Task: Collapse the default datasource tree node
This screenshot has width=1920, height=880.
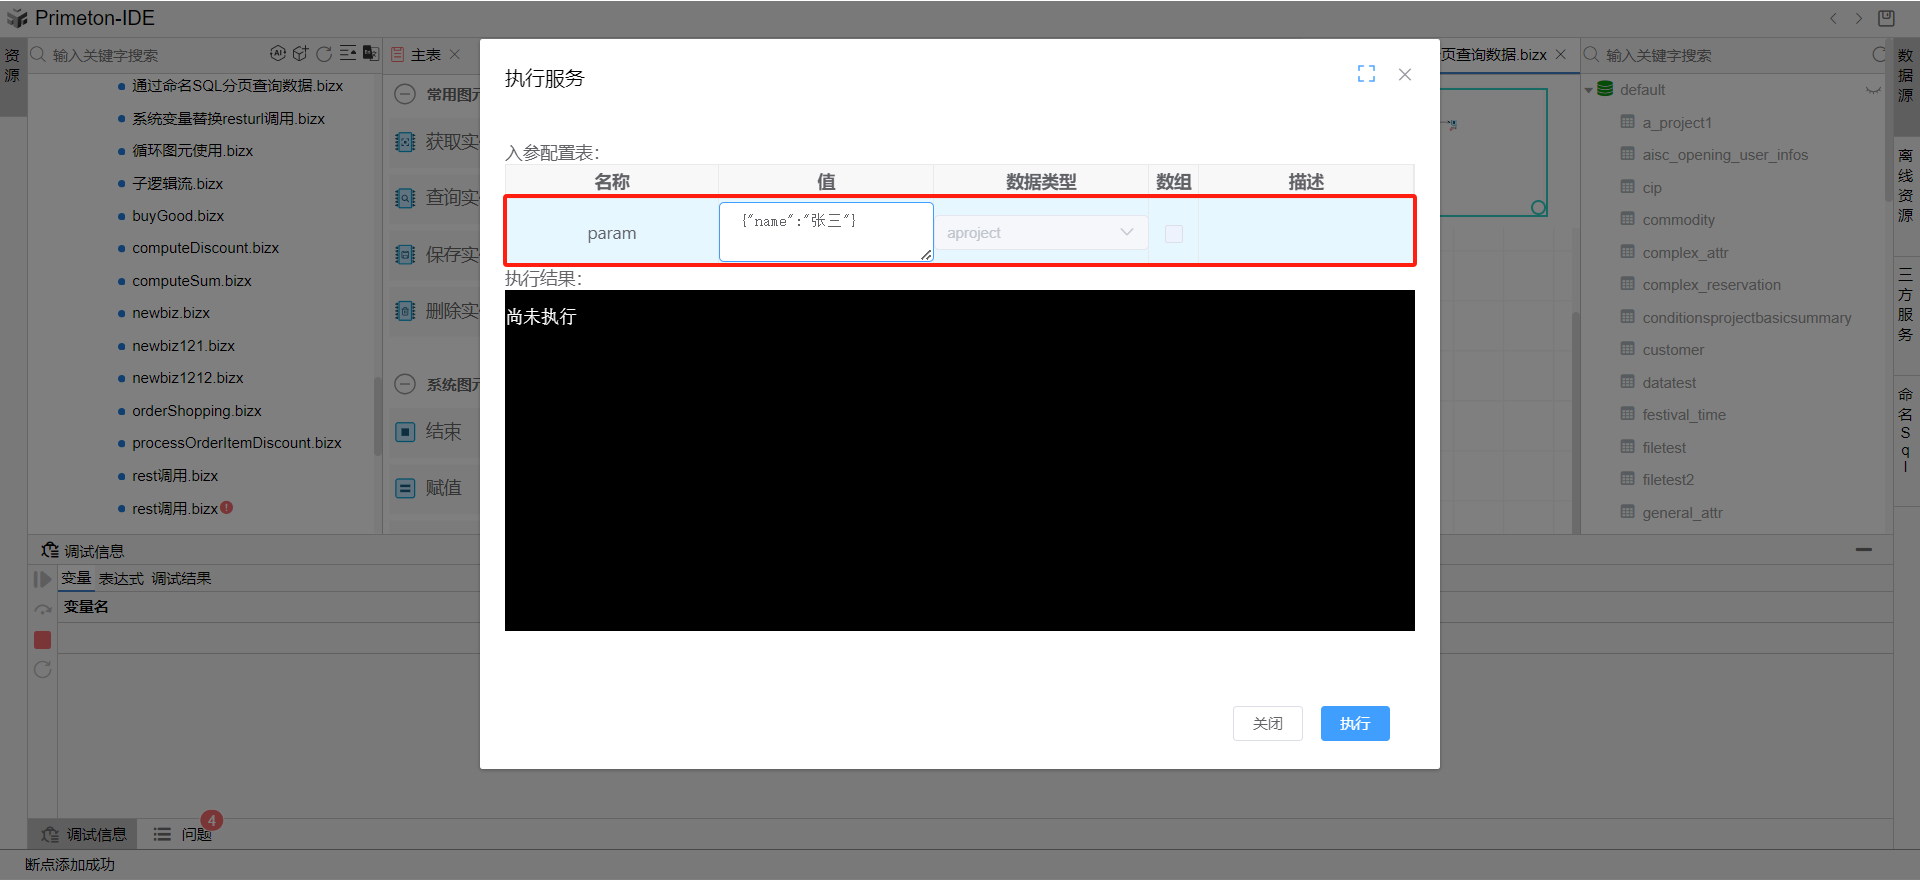Action: pyautogui.click(x=1589, y=90)
